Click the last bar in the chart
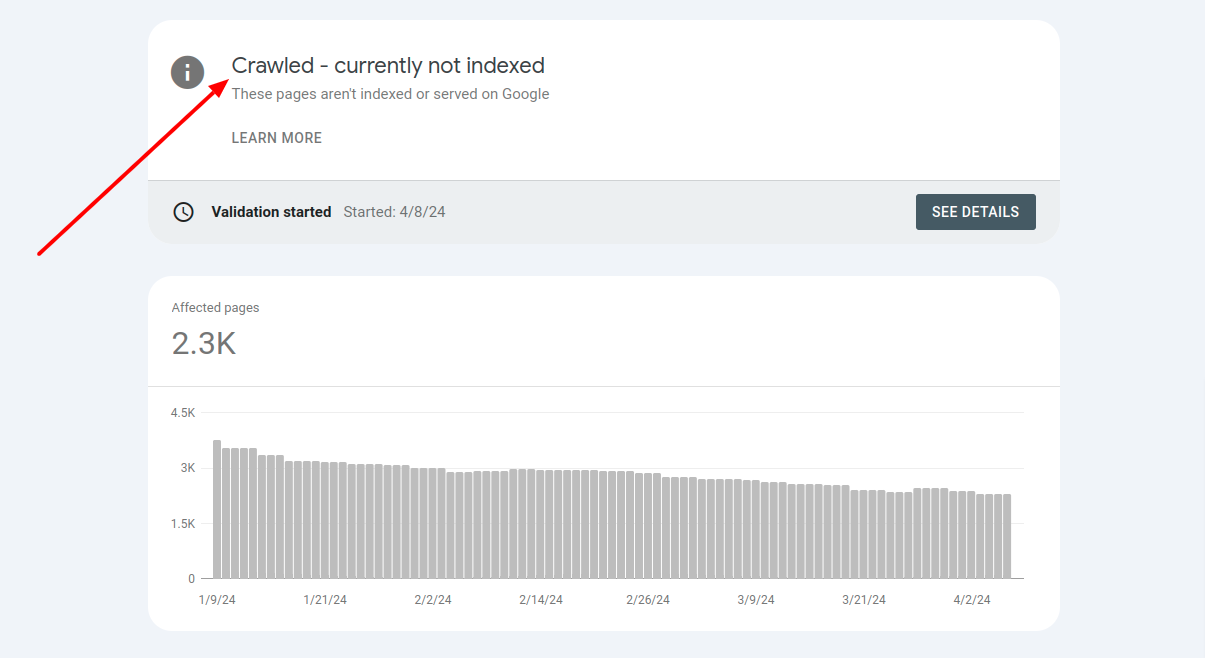The width and height of the screenshot is (1205, 658). tap(1007, 536)
